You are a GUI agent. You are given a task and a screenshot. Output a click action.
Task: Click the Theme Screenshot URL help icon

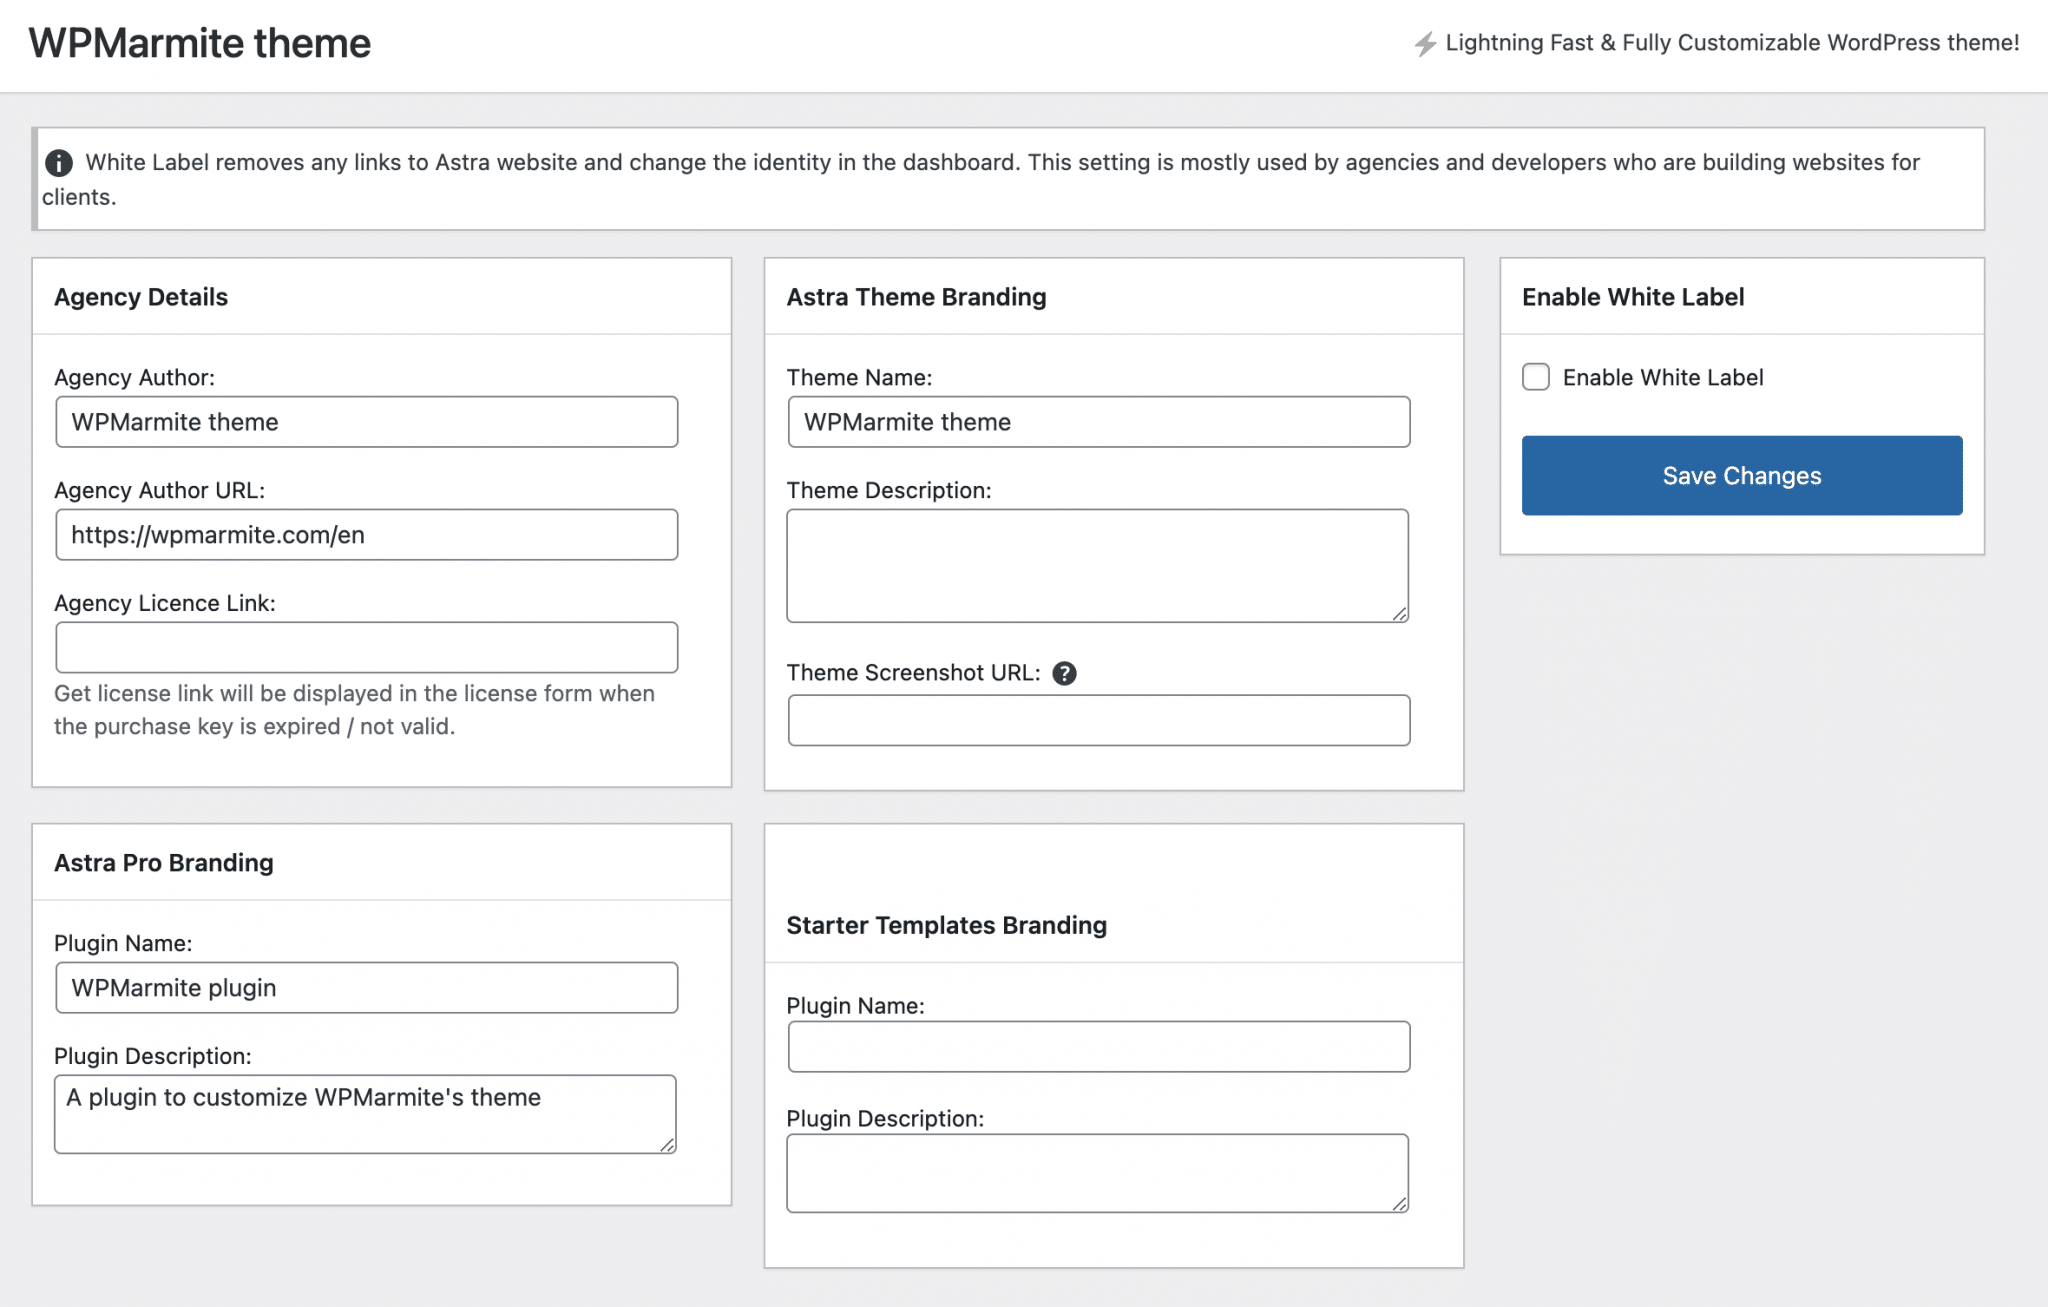pyautogui.click(x=1065, y=673)
